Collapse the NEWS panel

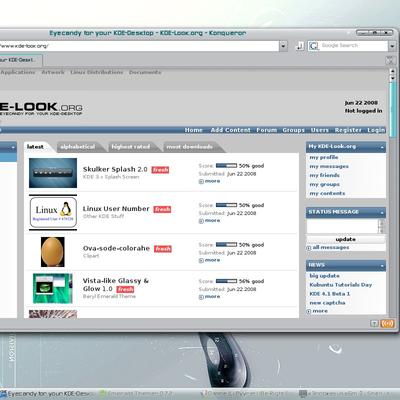point(382,266)
